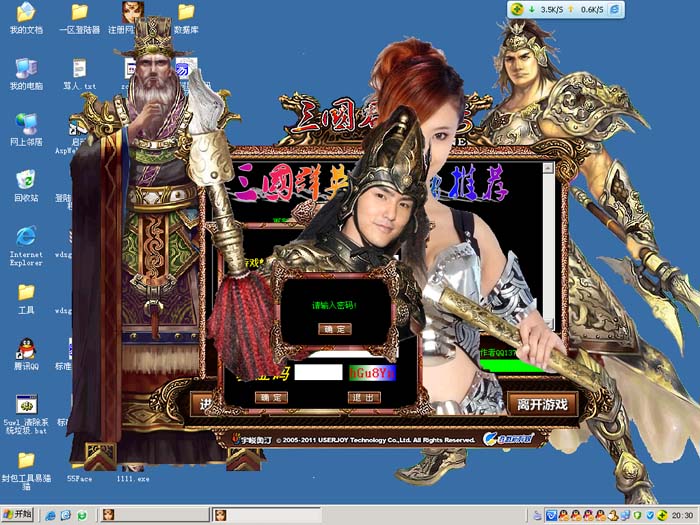Click the hGu8Y captcha image
The image size is (700, 525).
(372, 372)
